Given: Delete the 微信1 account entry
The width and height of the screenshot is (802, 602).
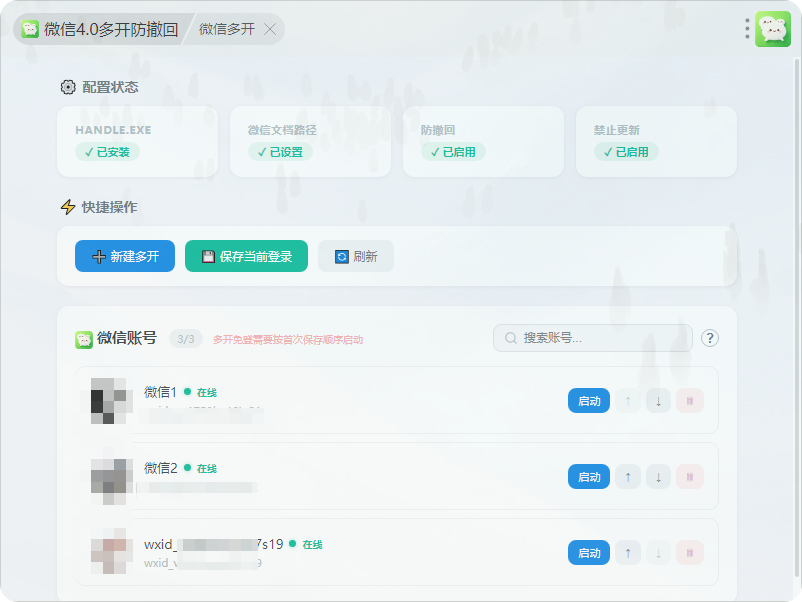Looking at the screenshot, I should click(x=689, y=400).
